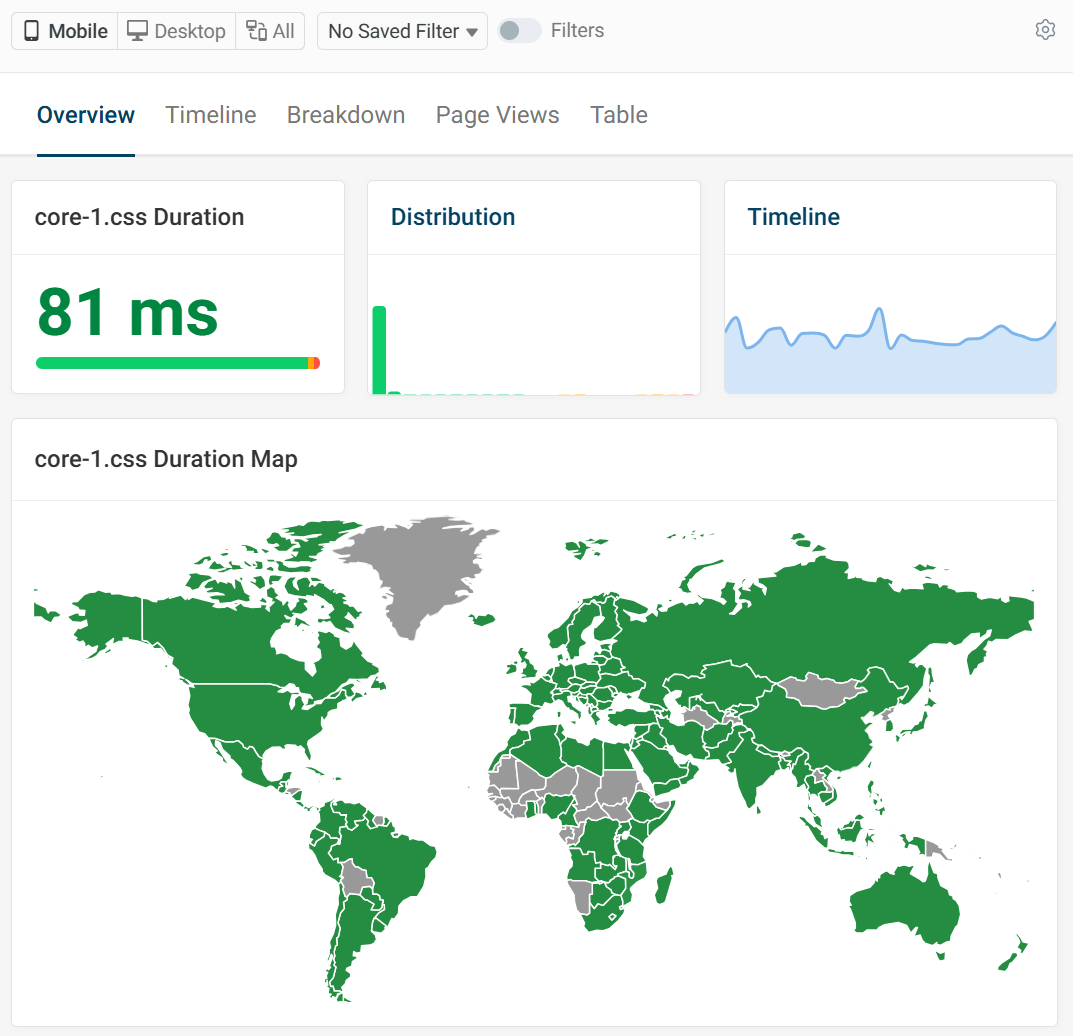Enable the Filters toggle

point(518,30)
